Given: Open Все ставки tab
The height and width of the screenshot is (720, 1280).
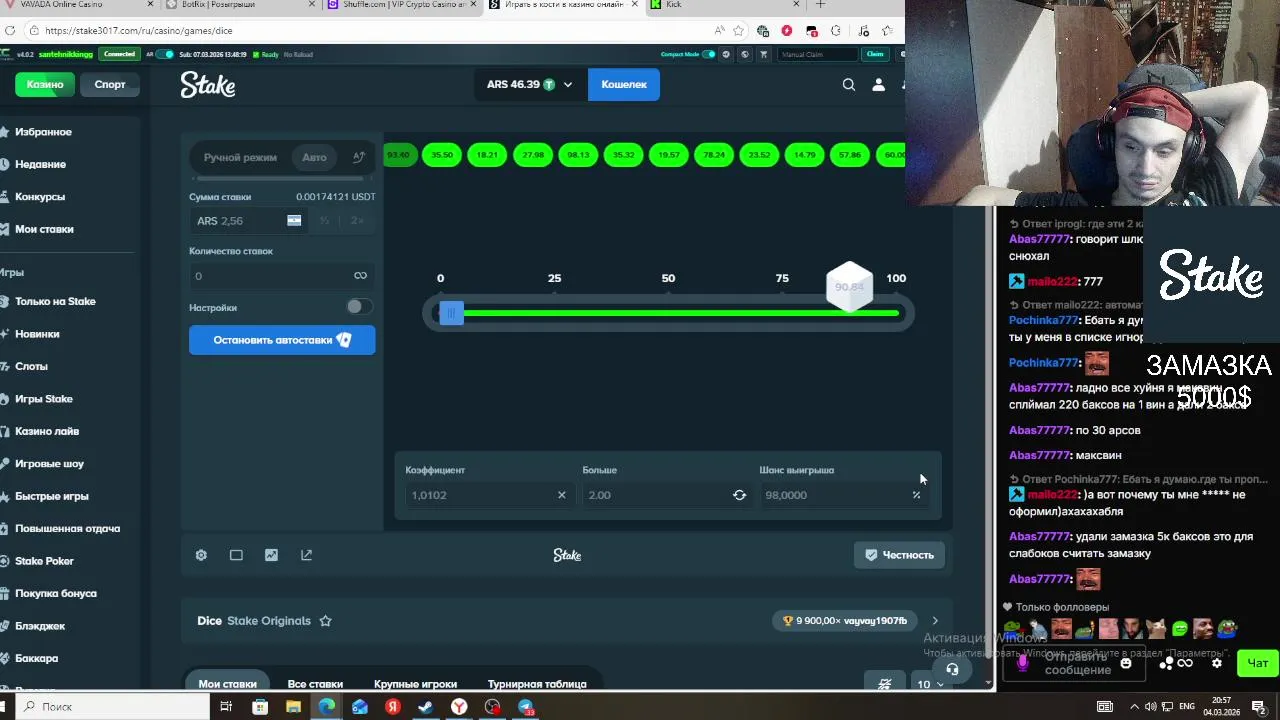Looking at the screenshot, I should [315, 684].
